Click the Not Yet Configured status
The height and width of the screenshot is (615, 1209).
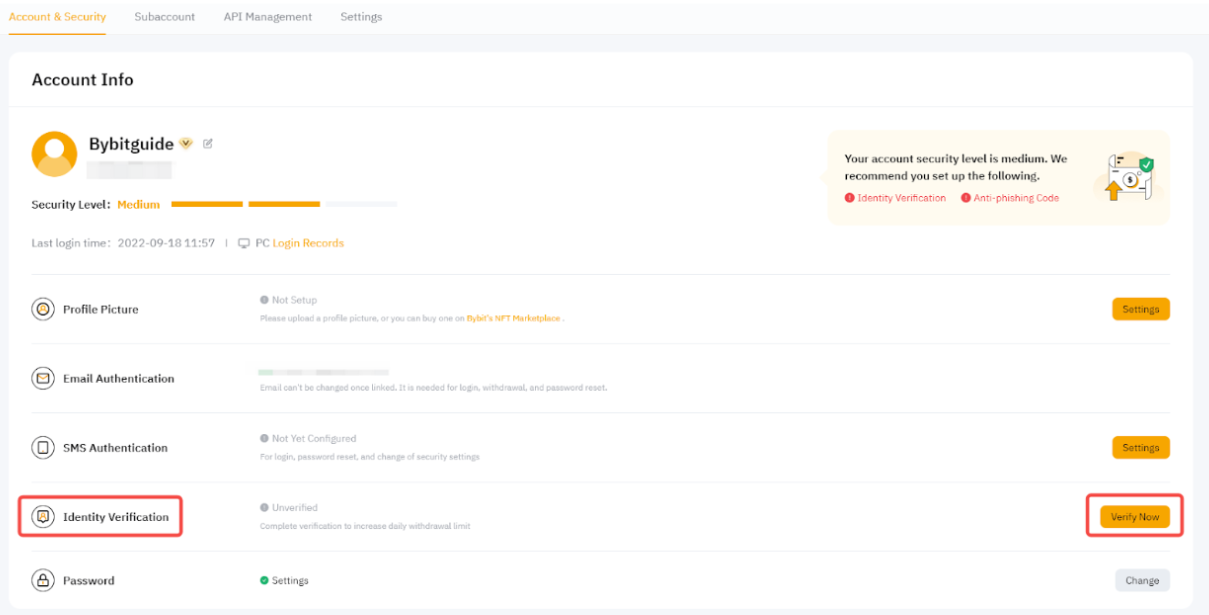click(314, 438)
